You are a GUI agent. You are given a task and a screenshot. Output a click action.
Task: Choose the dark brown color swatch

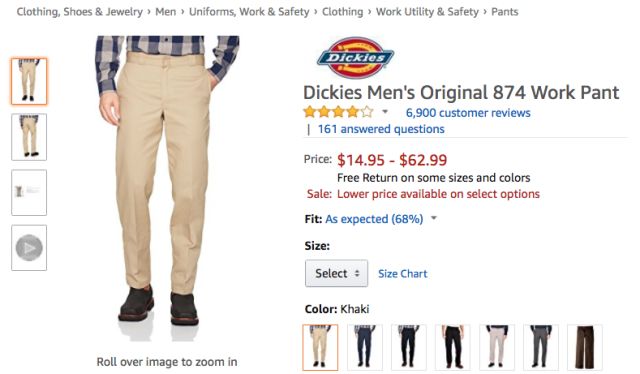585,347
